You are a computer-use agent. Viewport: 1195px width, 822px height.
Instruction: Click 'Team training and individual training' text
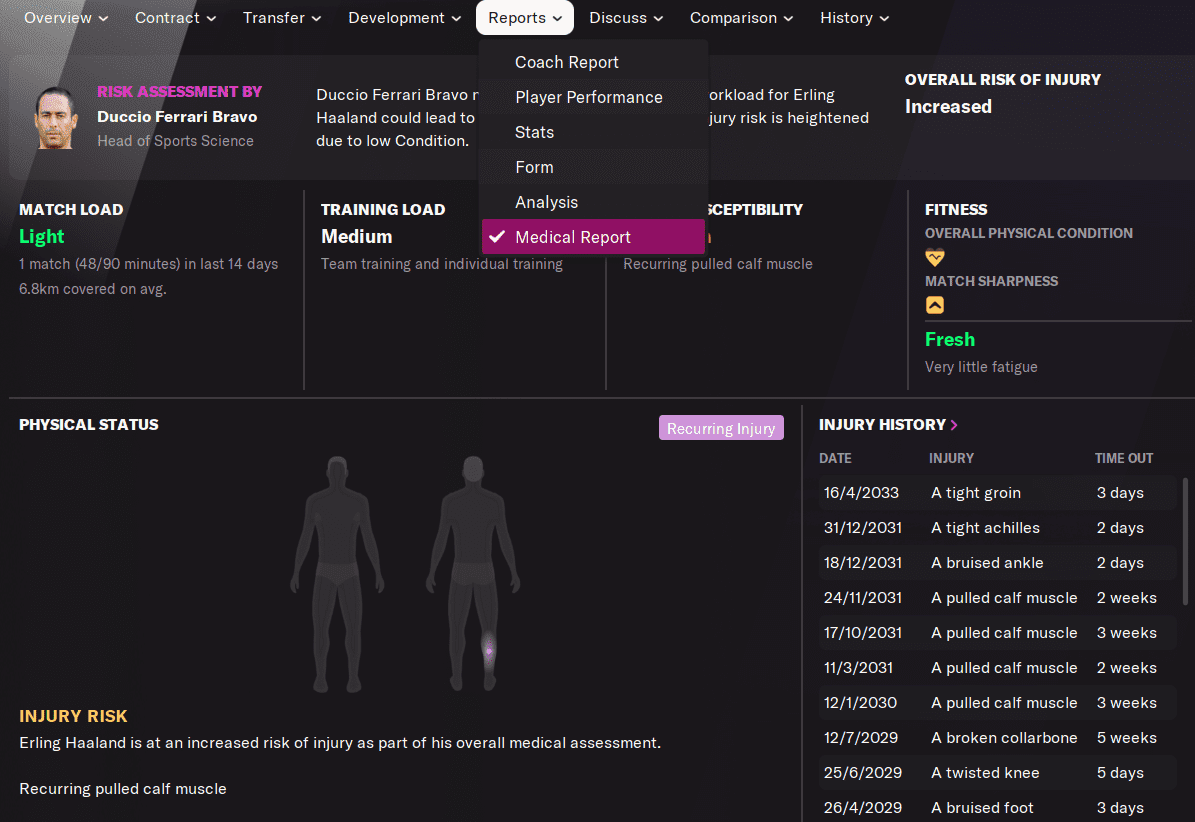tap(442, 264)
